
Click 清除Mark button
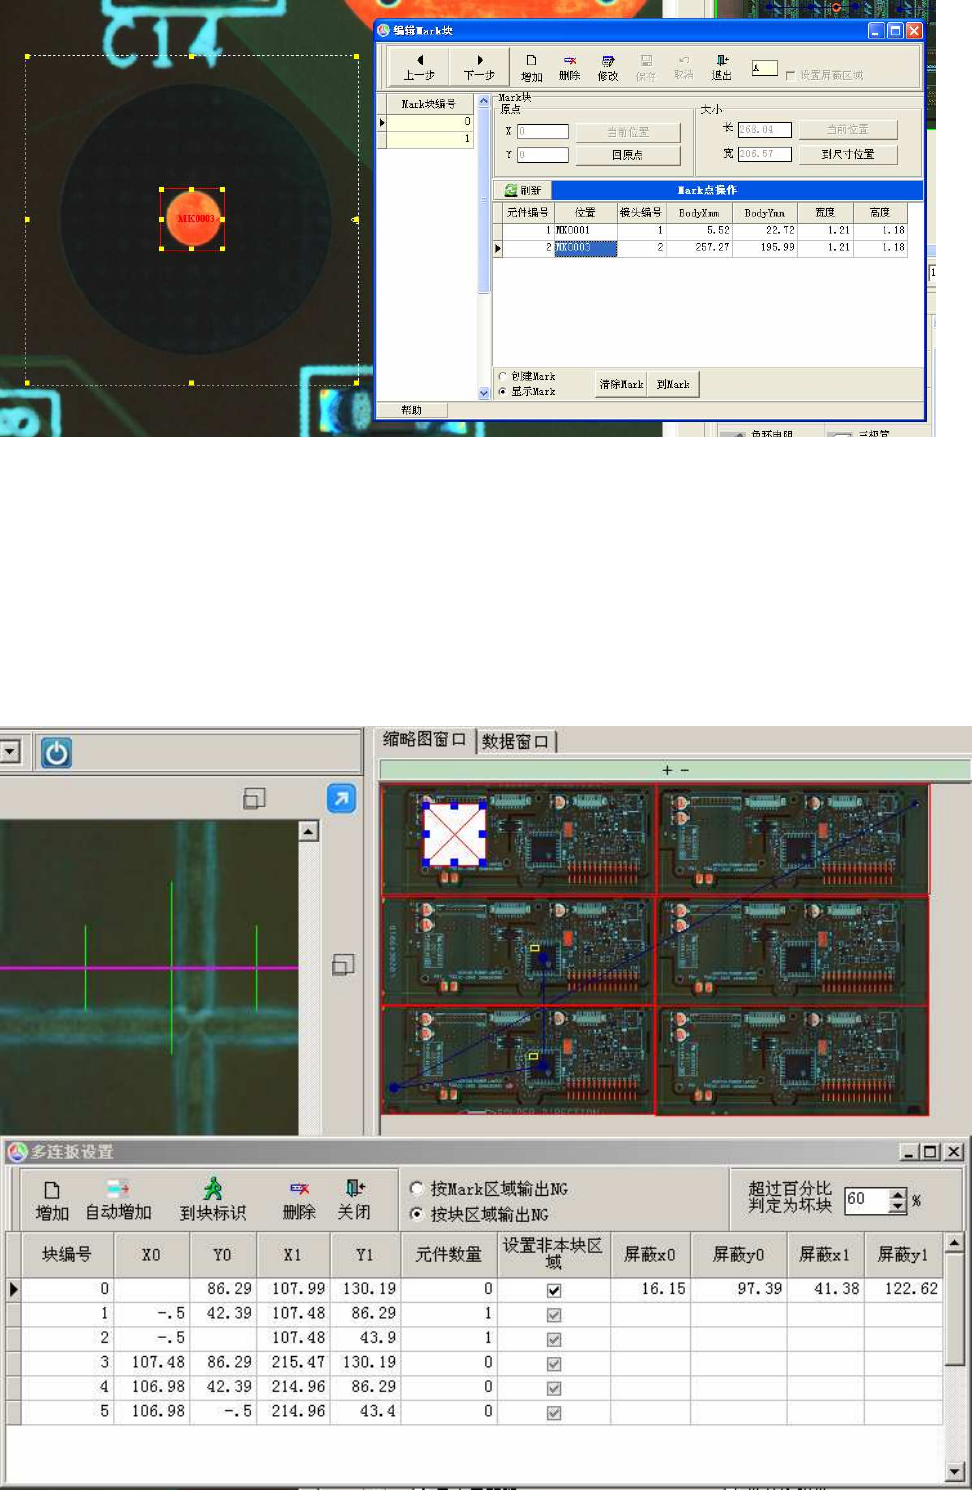tap(621, 384)
